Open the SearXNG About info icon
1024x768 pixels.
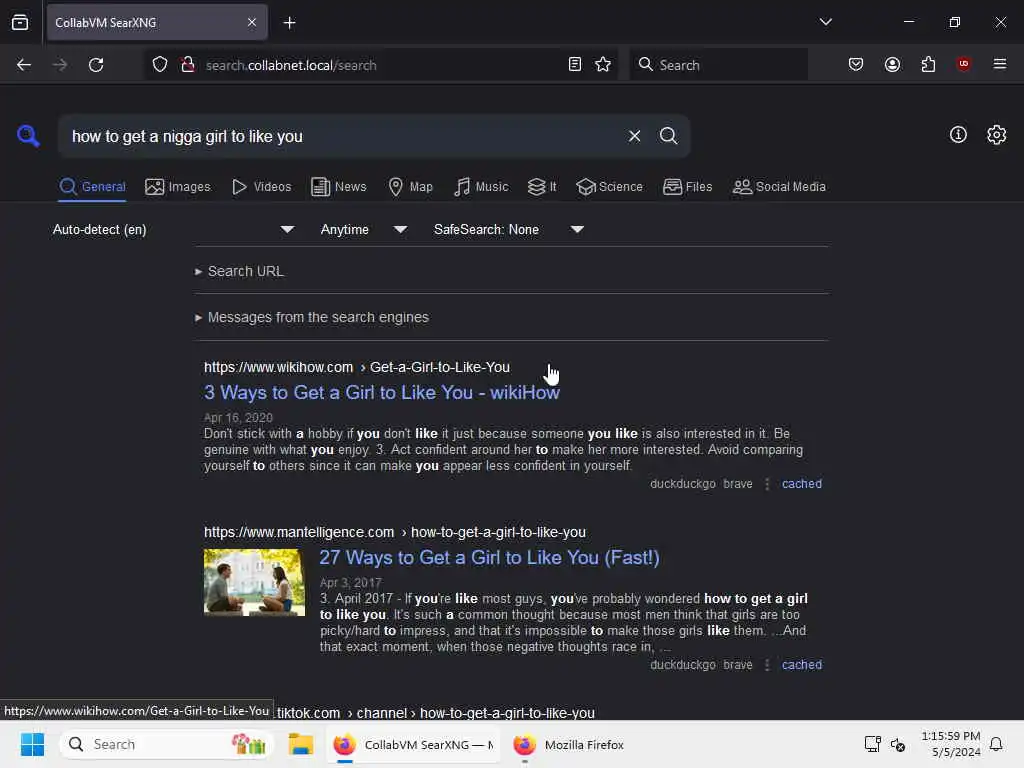click(958, 135)
